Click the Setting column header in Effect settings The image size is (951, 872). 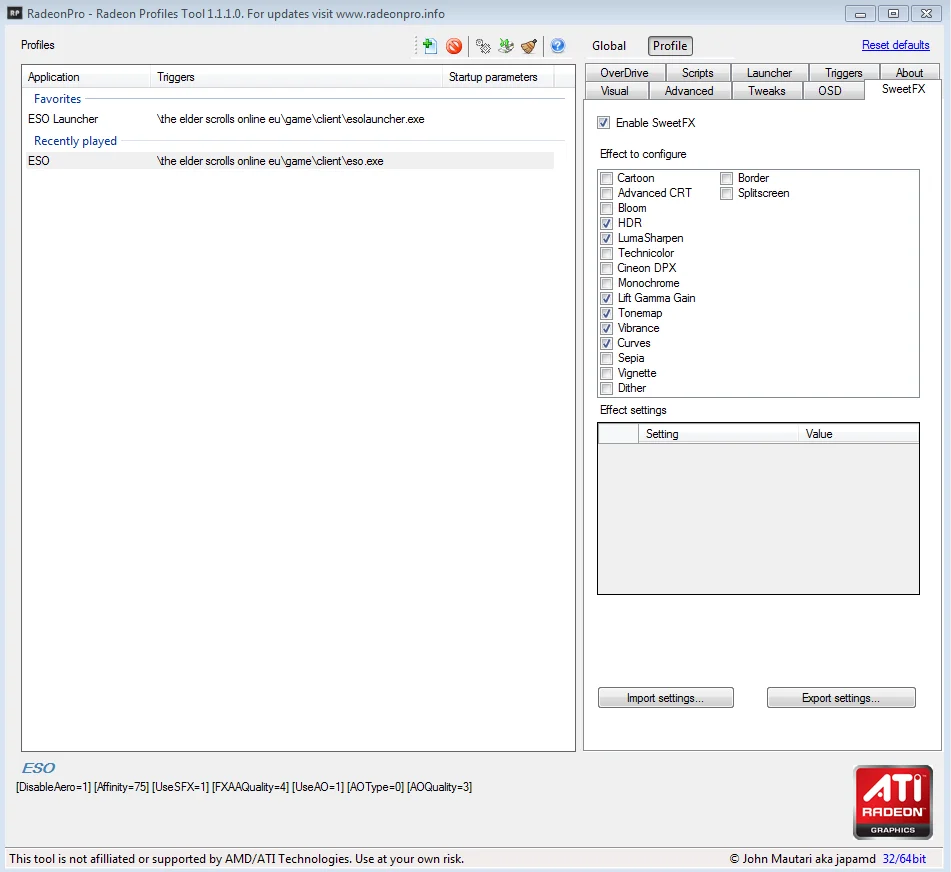(x=718, y=434)
